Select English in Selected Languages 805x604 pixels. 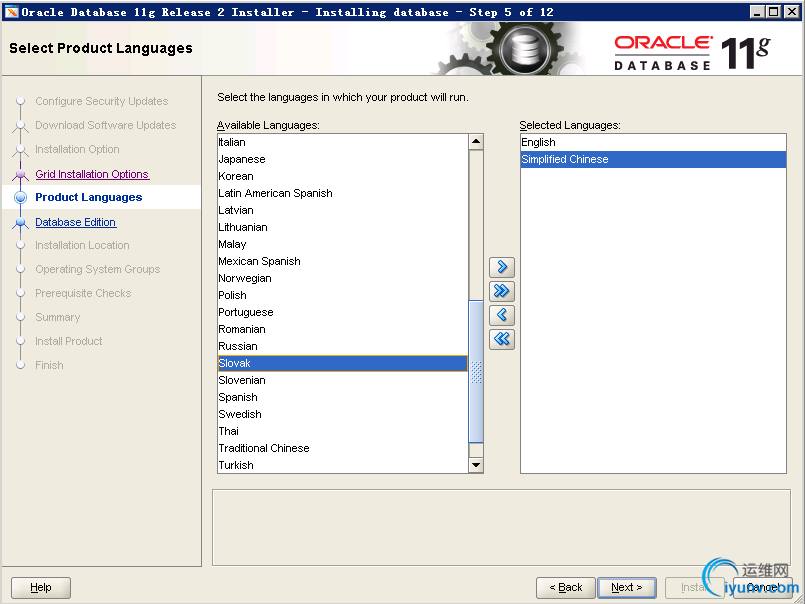click(653, 142)
